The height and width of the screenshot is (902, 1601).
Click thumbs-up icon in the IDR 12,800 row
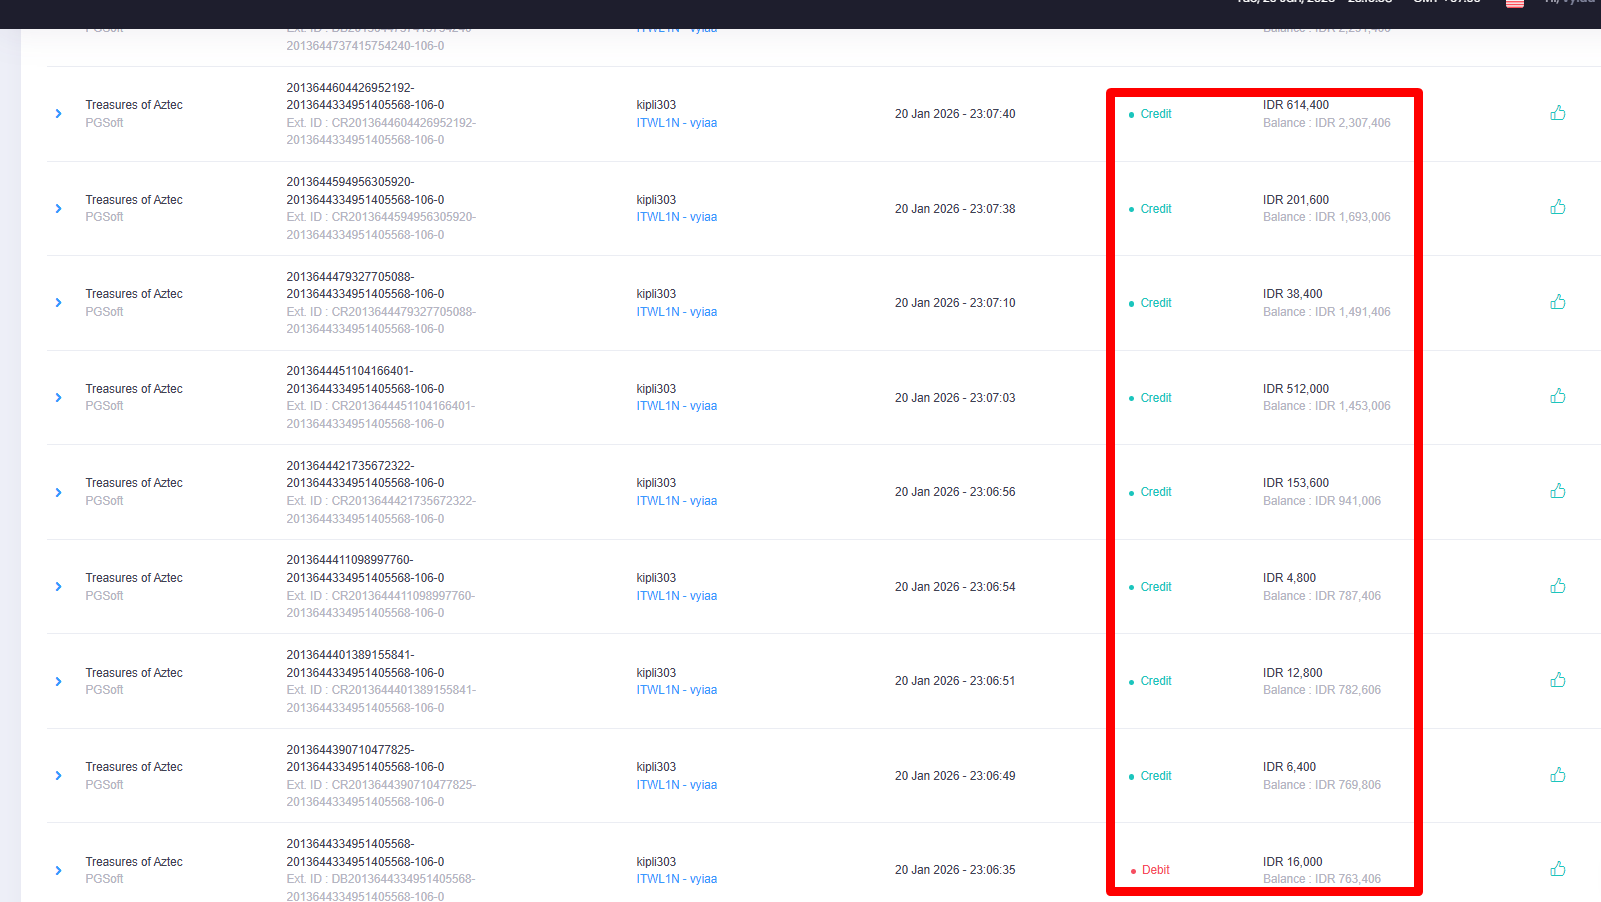click(x=1558, y=680)
